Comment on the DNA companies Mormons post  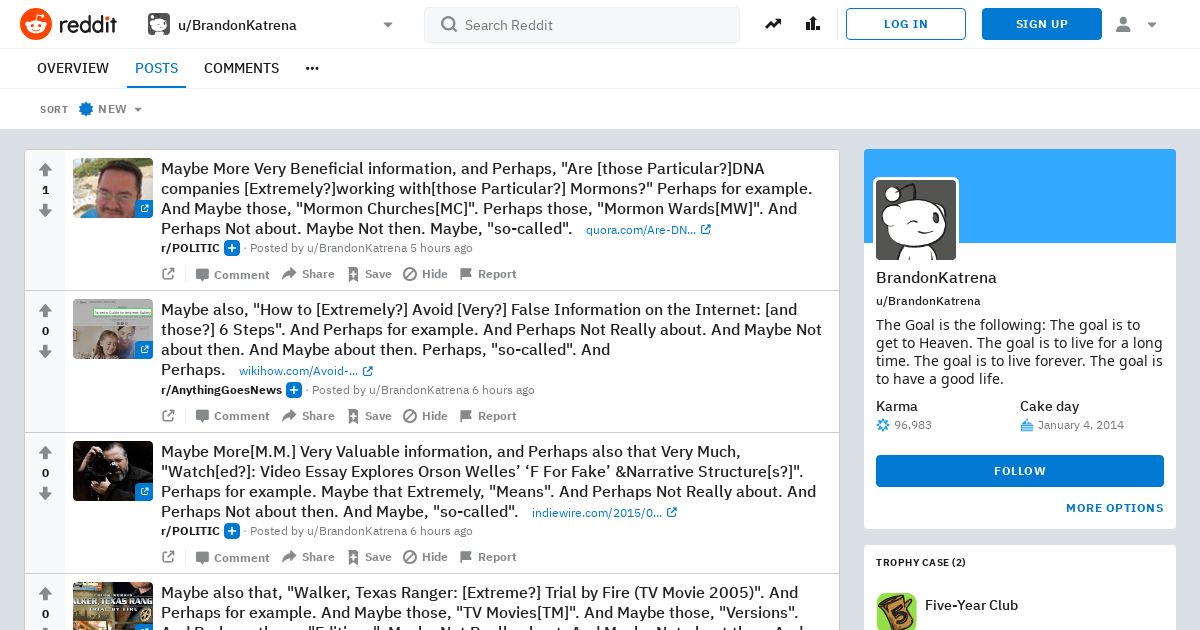(x=232, y=274)
